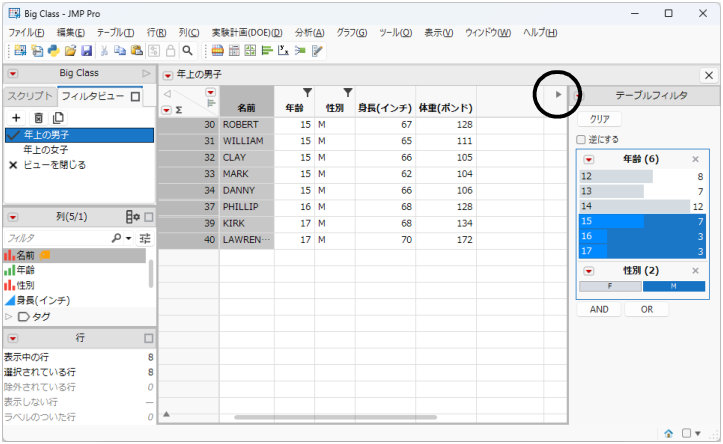Screen dimensions: 723x444
Task: Select the 名前 column header
Action: [247, 101]
